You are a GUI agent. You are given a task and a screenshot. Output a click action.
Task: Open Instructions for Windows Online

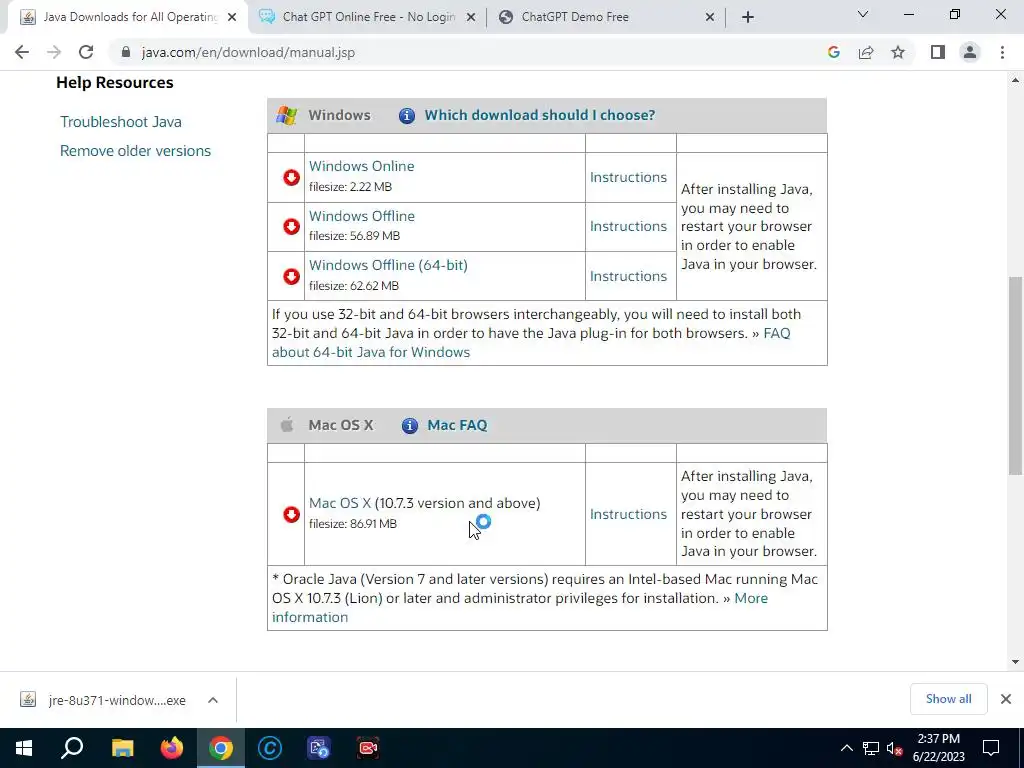tap(628, 178)
